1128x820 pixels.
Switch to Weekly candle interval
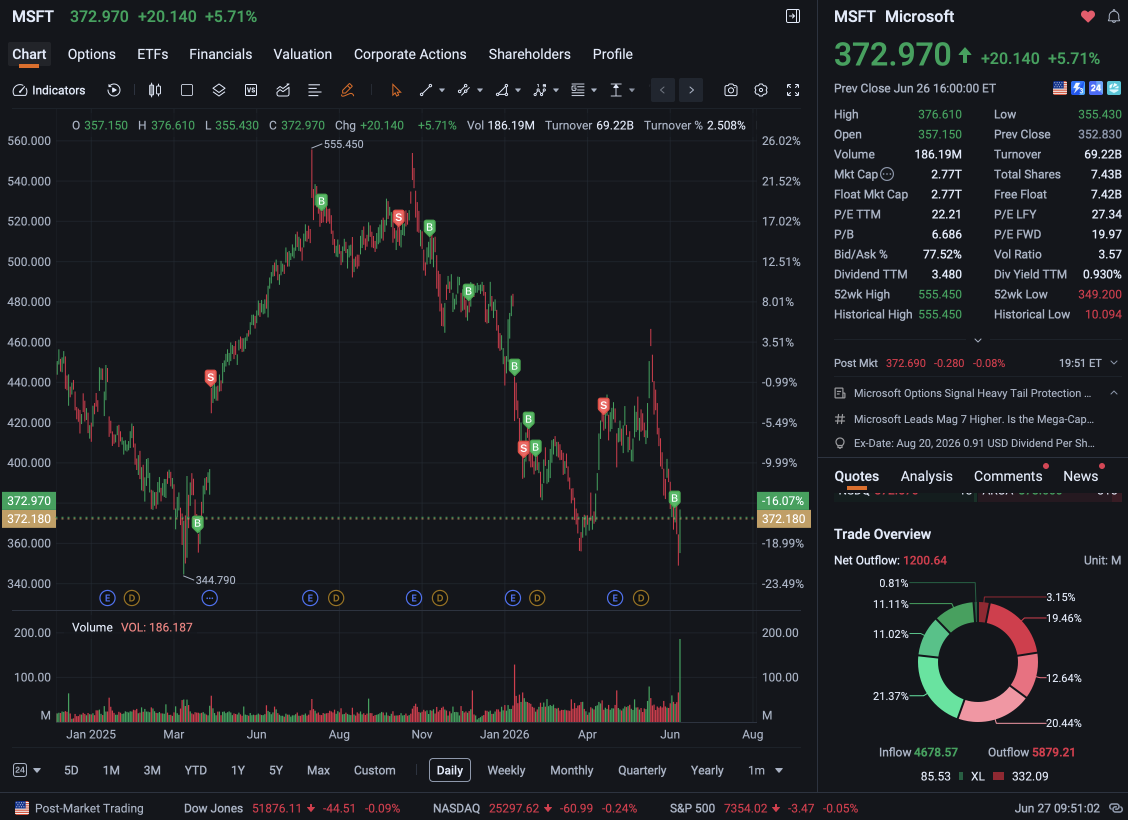(506, 770)
